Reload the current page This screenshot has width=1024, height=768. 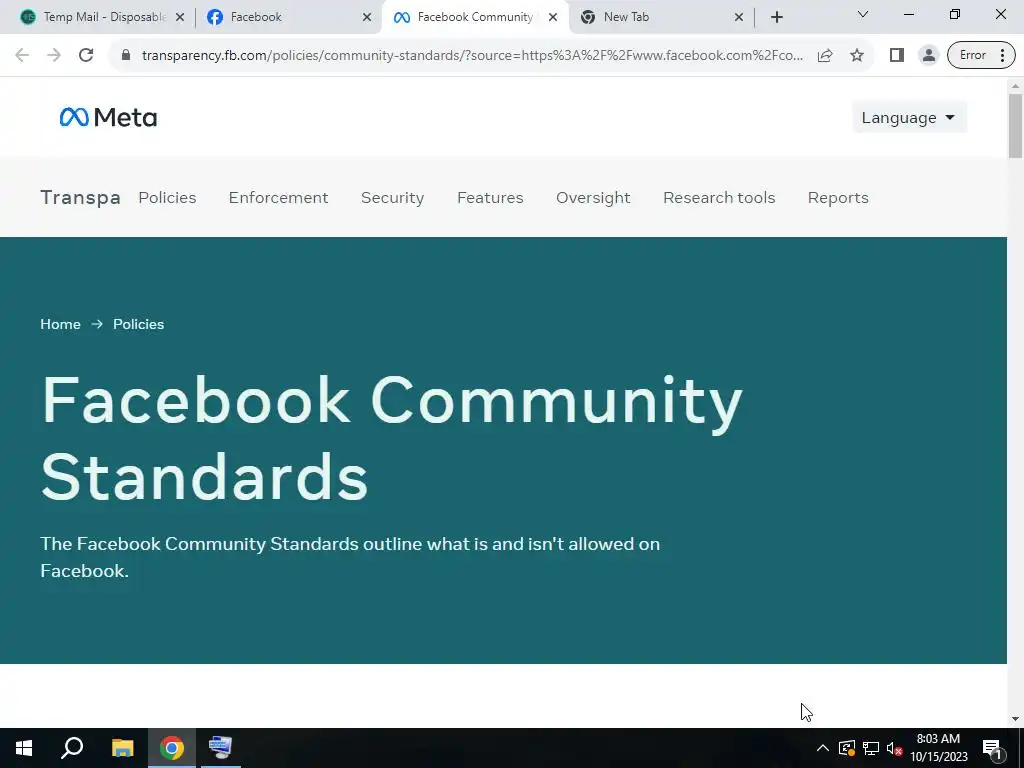[86, 56]
